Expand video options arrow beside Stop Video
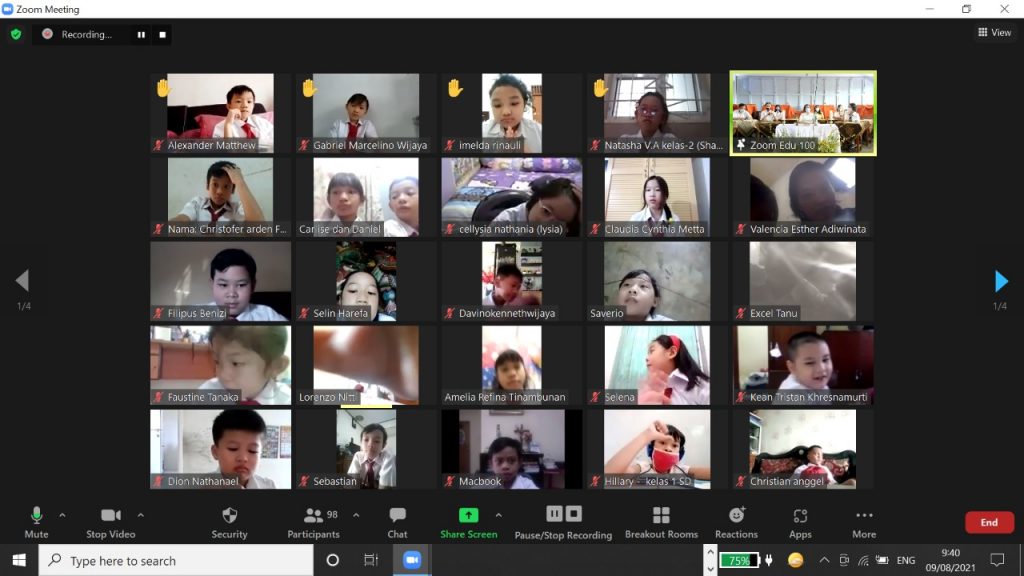 click(x=140, y=516)
